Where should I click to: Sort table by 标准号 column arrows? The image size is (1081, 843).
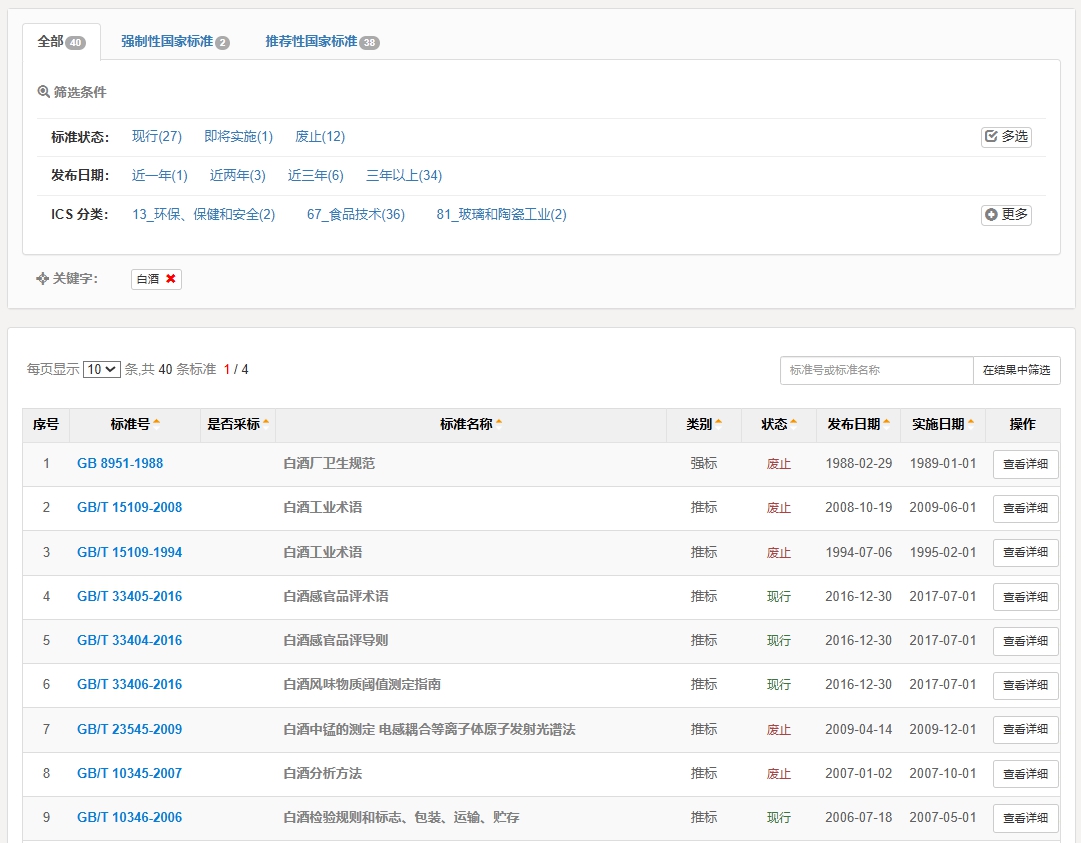click(x=156, y=424)
